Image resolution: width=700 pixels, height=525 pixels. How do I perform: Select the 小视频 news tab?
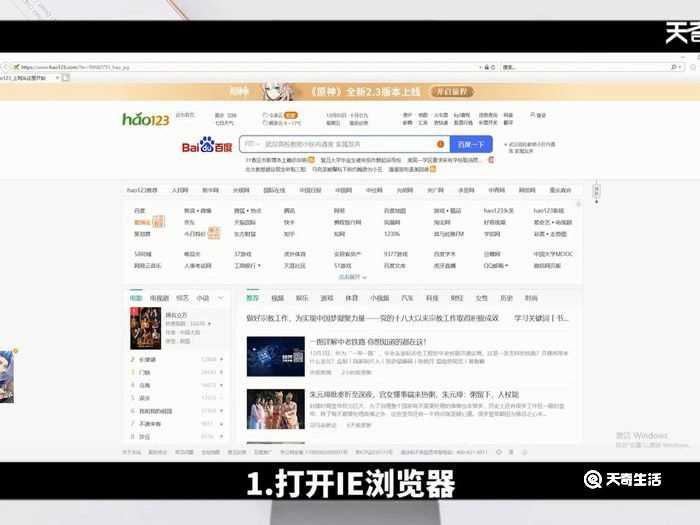379,298
